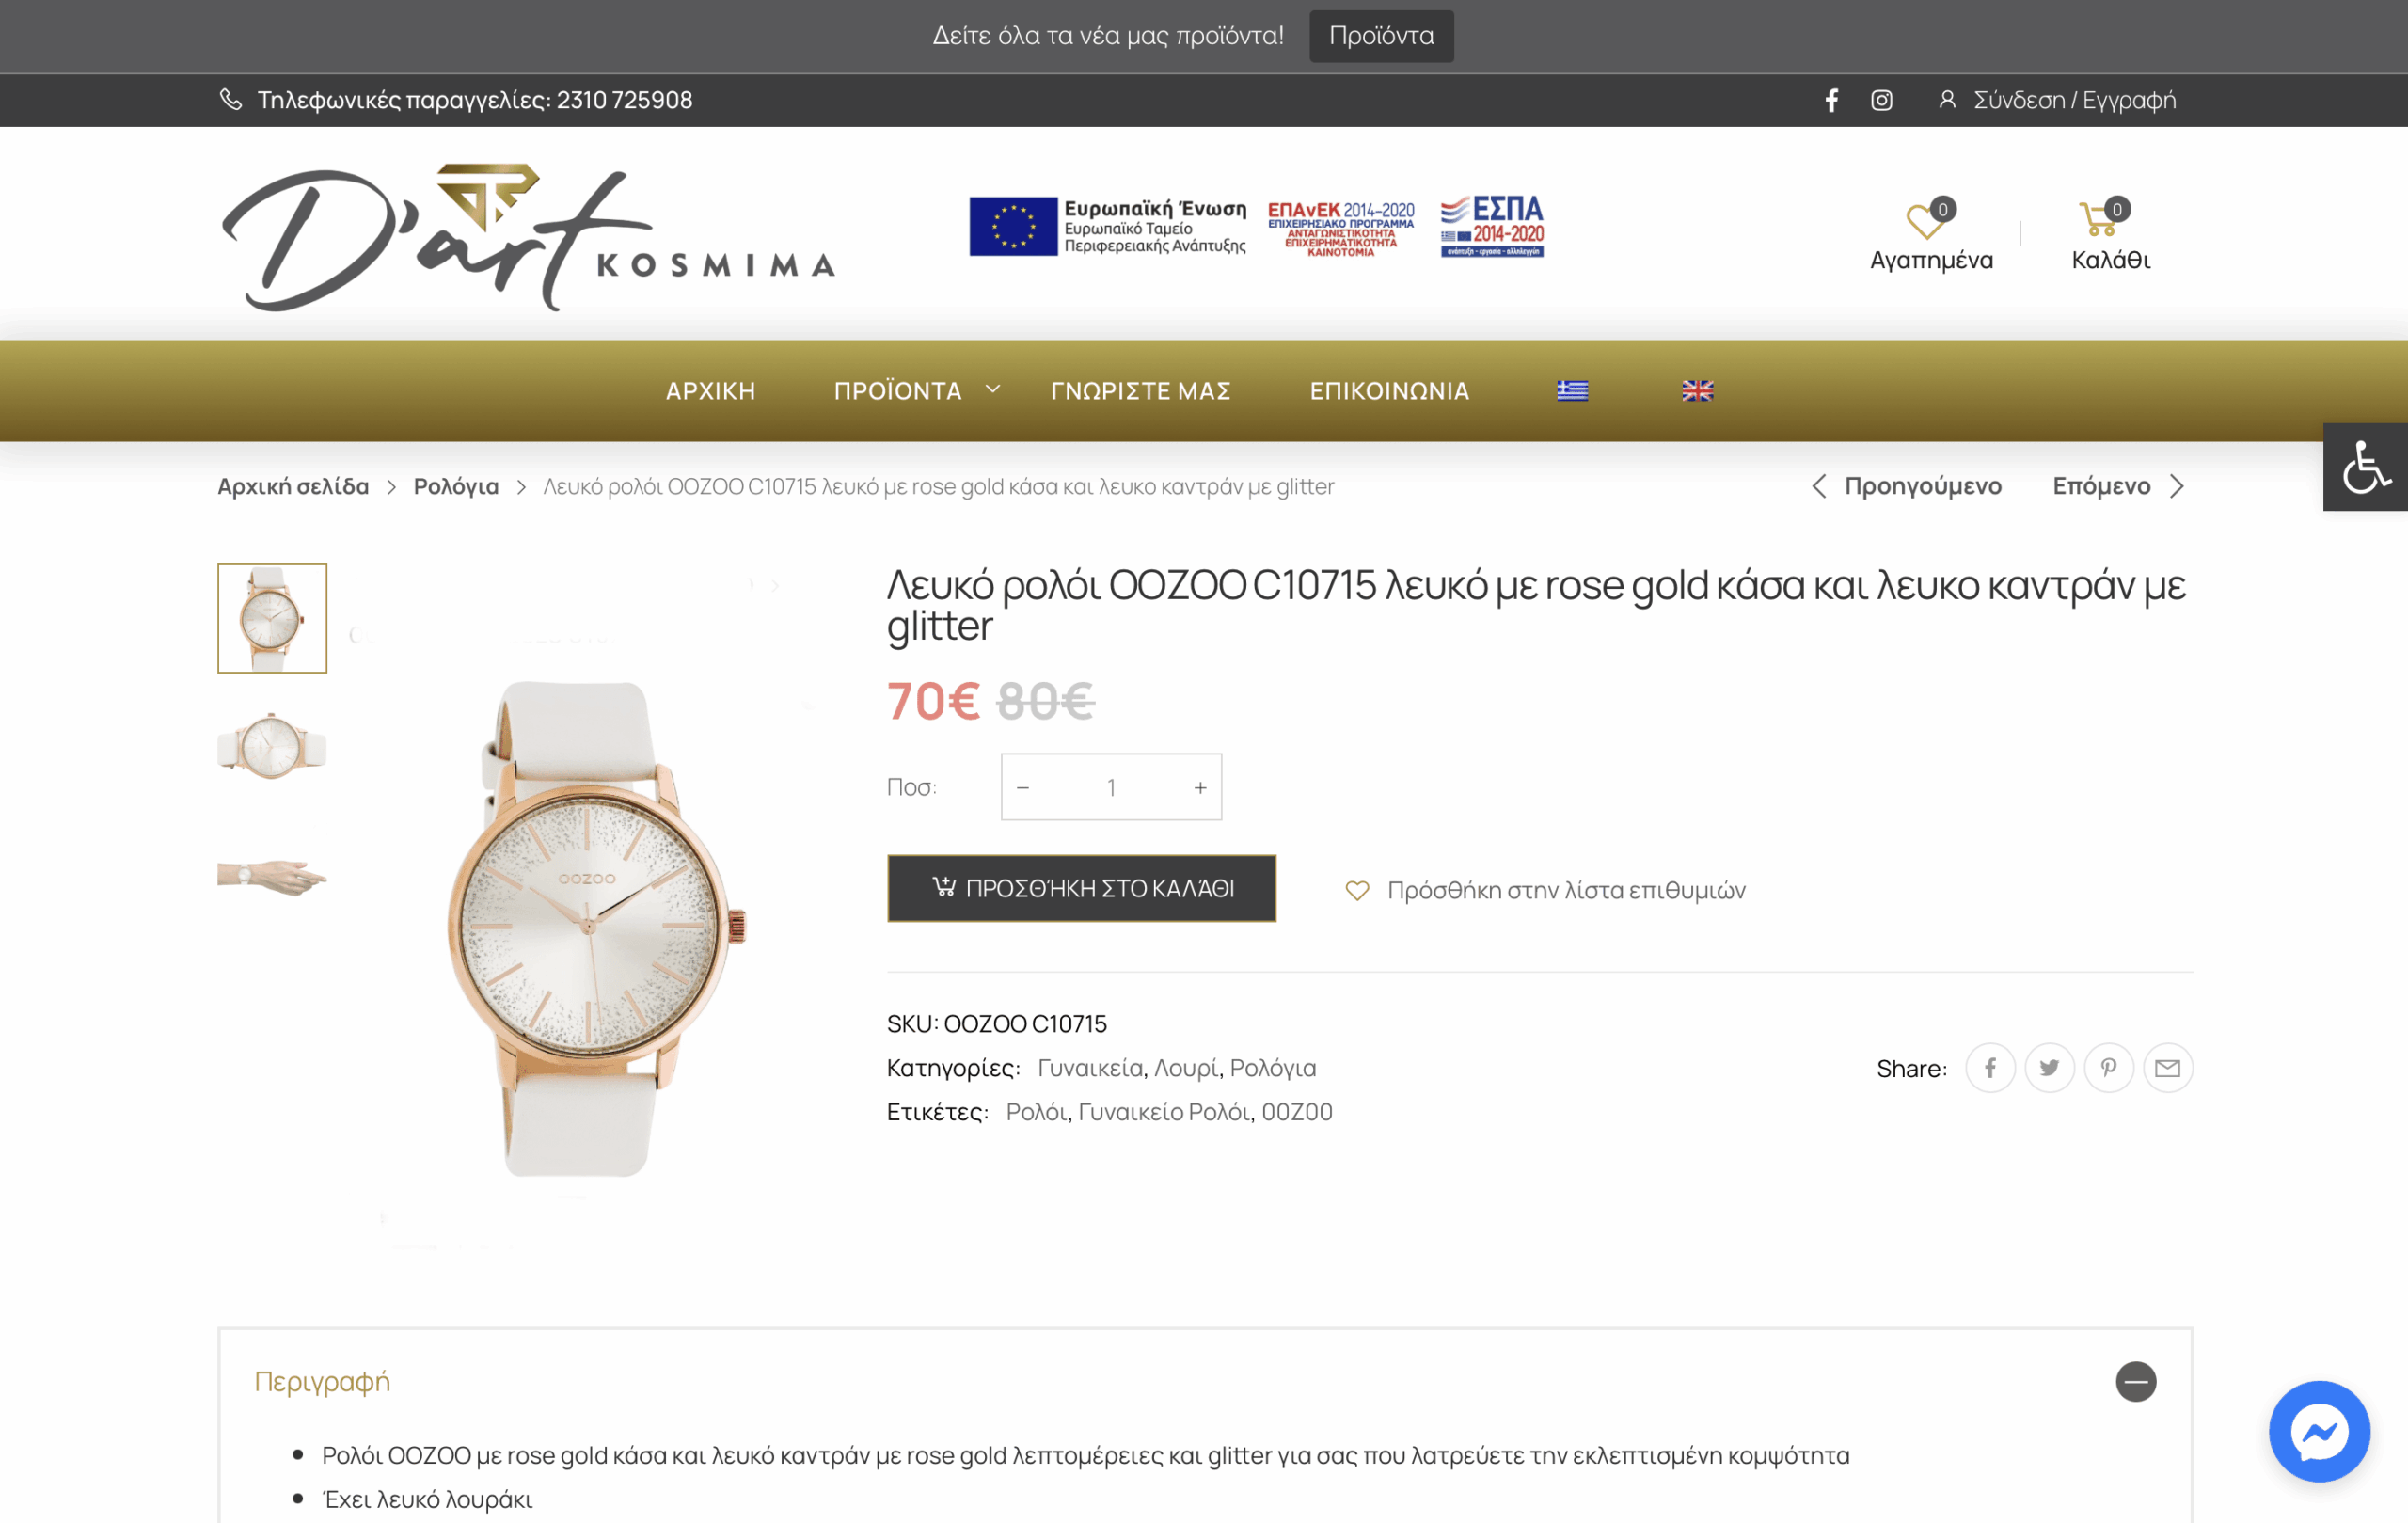This screenshot has height=1523, width=2408.
Task: Collapse the Περιγραφή section
Action: (2135, 1381)
